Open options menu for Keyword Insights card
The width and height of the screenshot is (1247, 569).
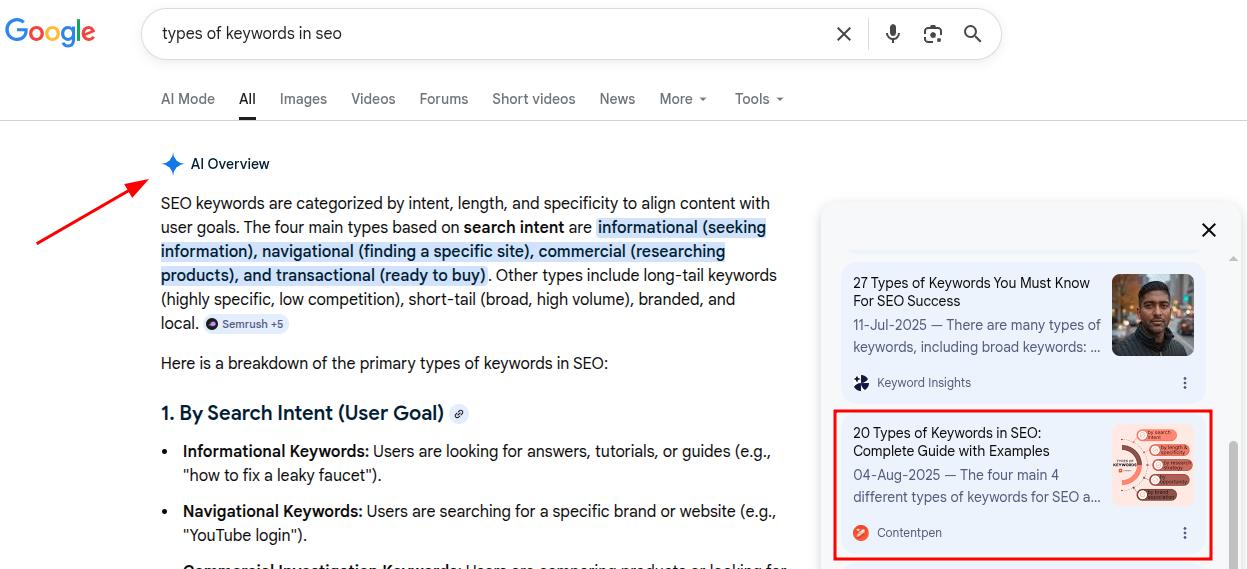point(1185,383)
